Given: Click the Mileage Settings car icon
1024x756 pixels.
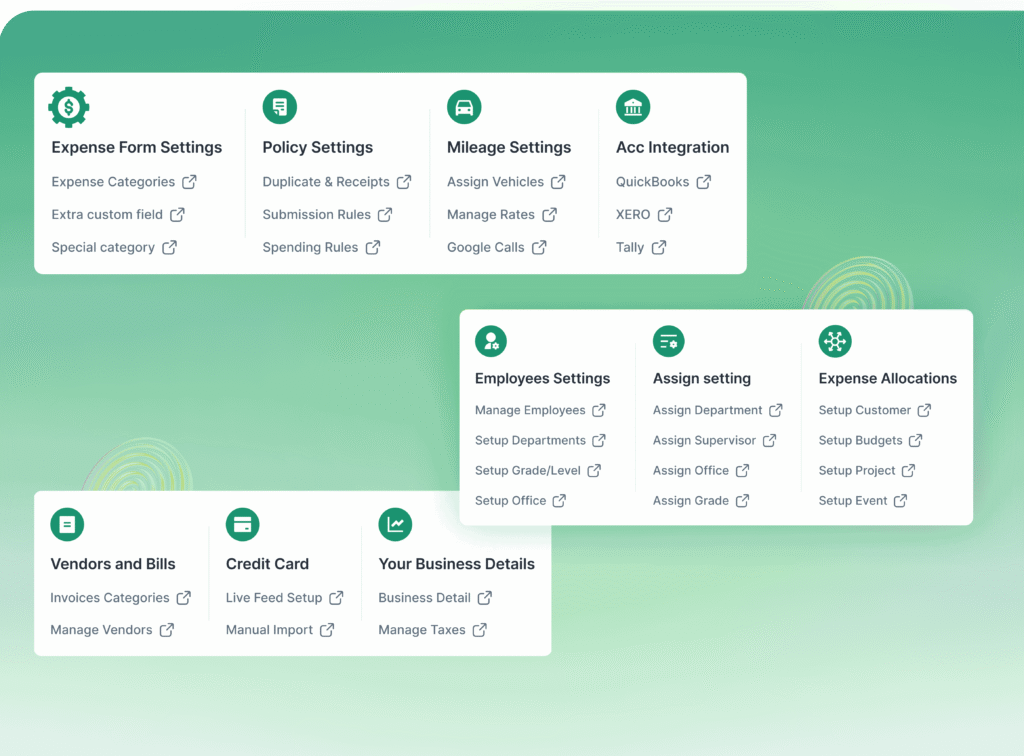Looking at the screenshot, I should click(464, 107).
